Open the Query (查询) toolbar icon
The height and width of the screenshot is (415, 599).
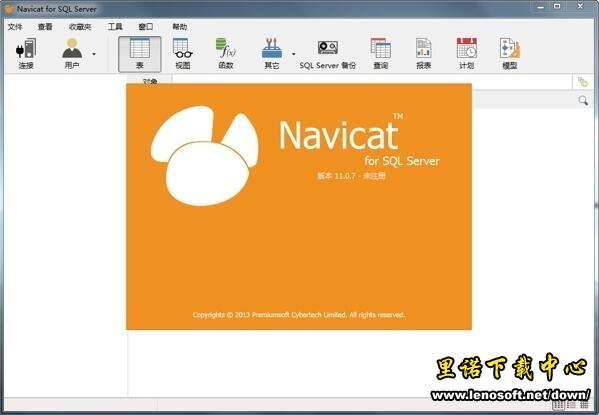coord(380,53)
